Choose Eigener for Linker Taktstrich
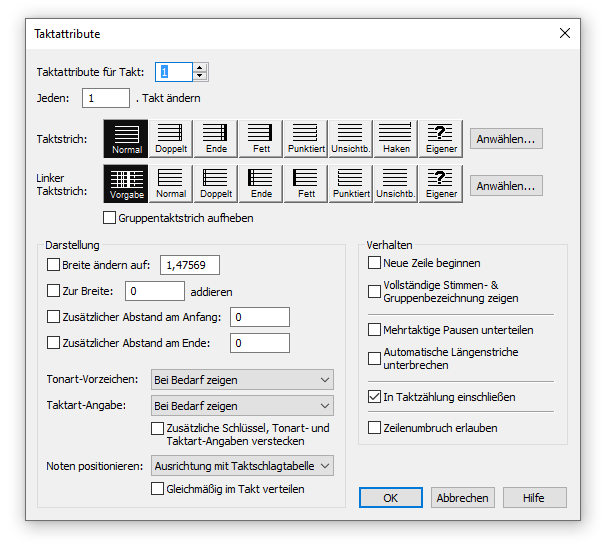603x549 pixels. (441, 184)
